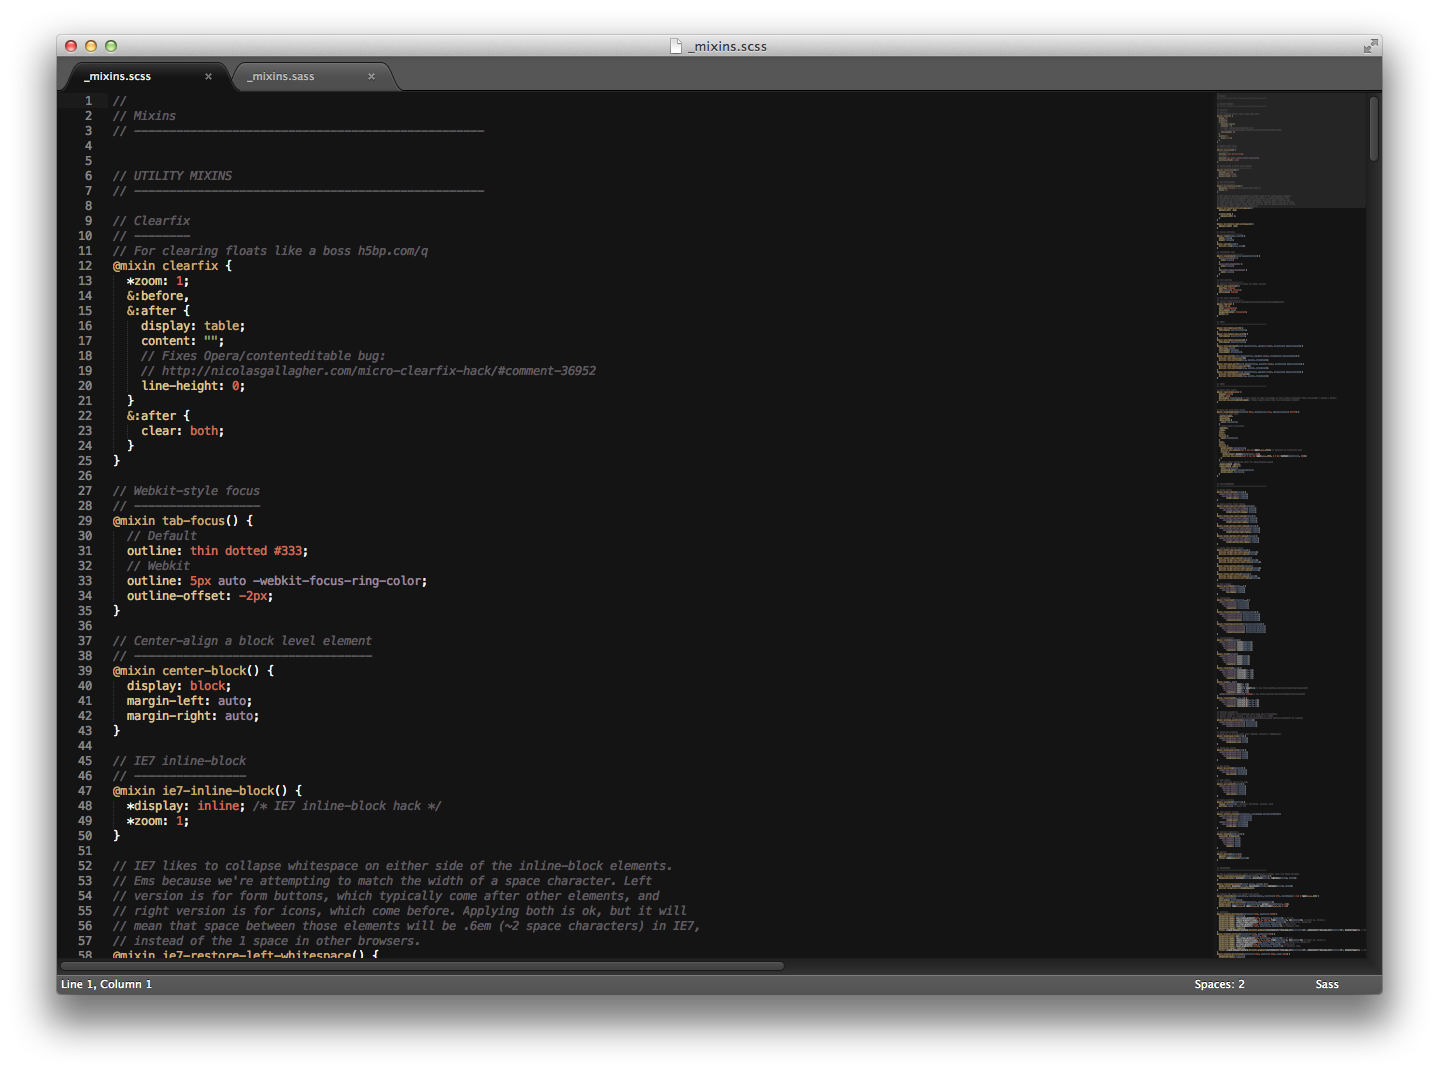Click line number 29 in the gutter
Viewport: 1439px width, 1073px height.
(x=85, y=521)
